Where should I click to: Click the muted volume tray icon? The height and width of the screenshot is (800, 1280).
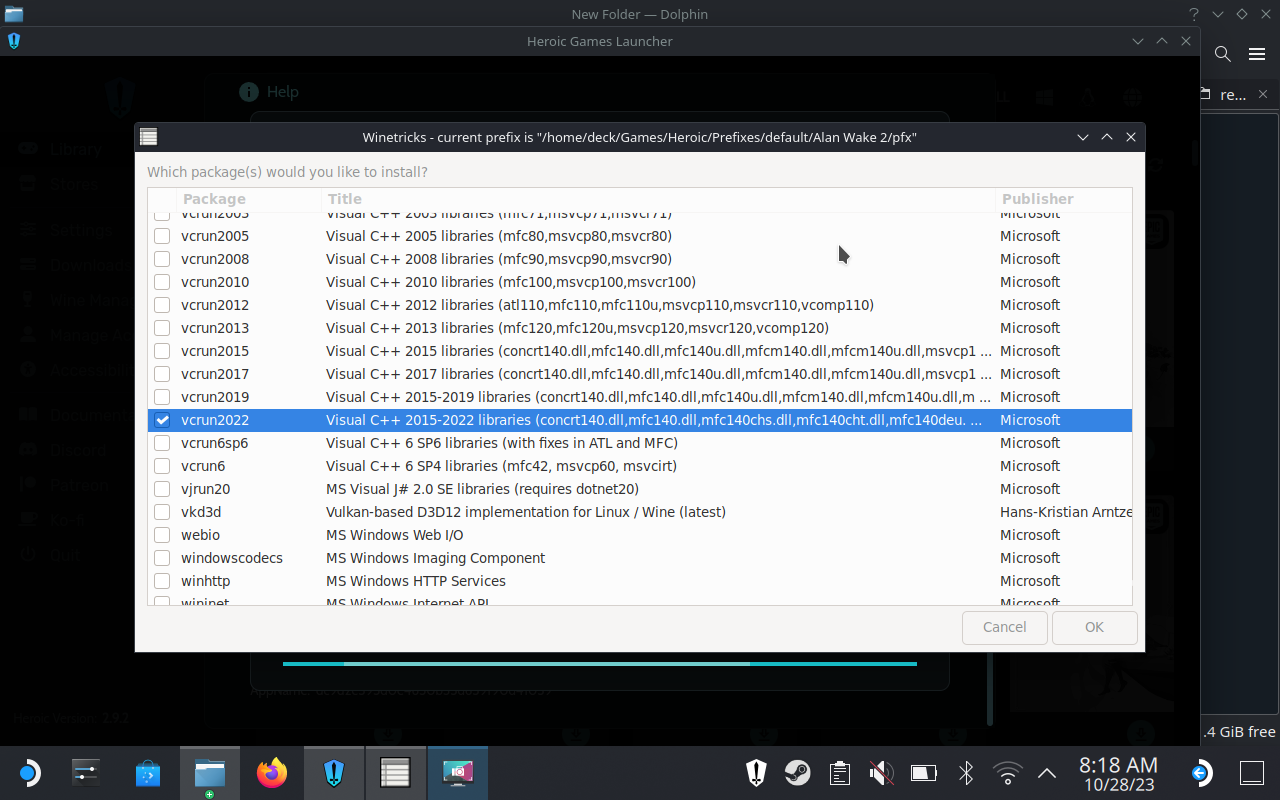pyautogui.click(x=880, y=772)
